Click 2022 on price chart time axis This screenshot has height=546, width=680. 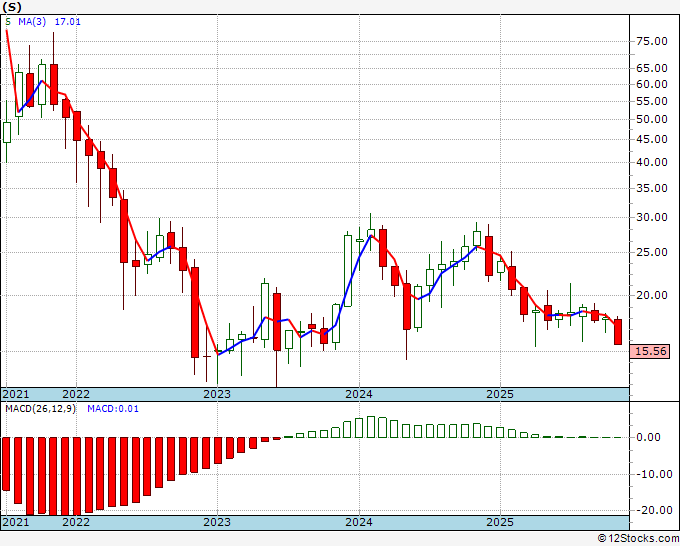76,394
